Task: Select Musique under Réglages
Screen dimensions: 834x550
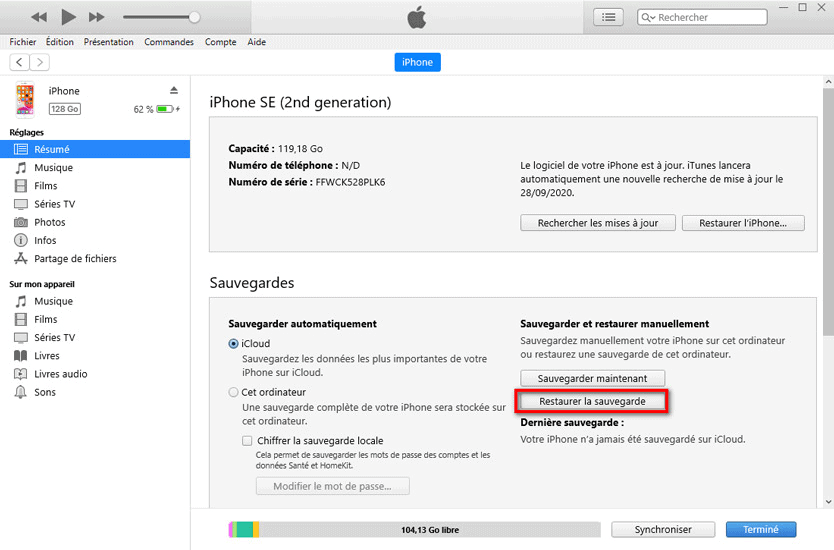Action: click(53, 168)
